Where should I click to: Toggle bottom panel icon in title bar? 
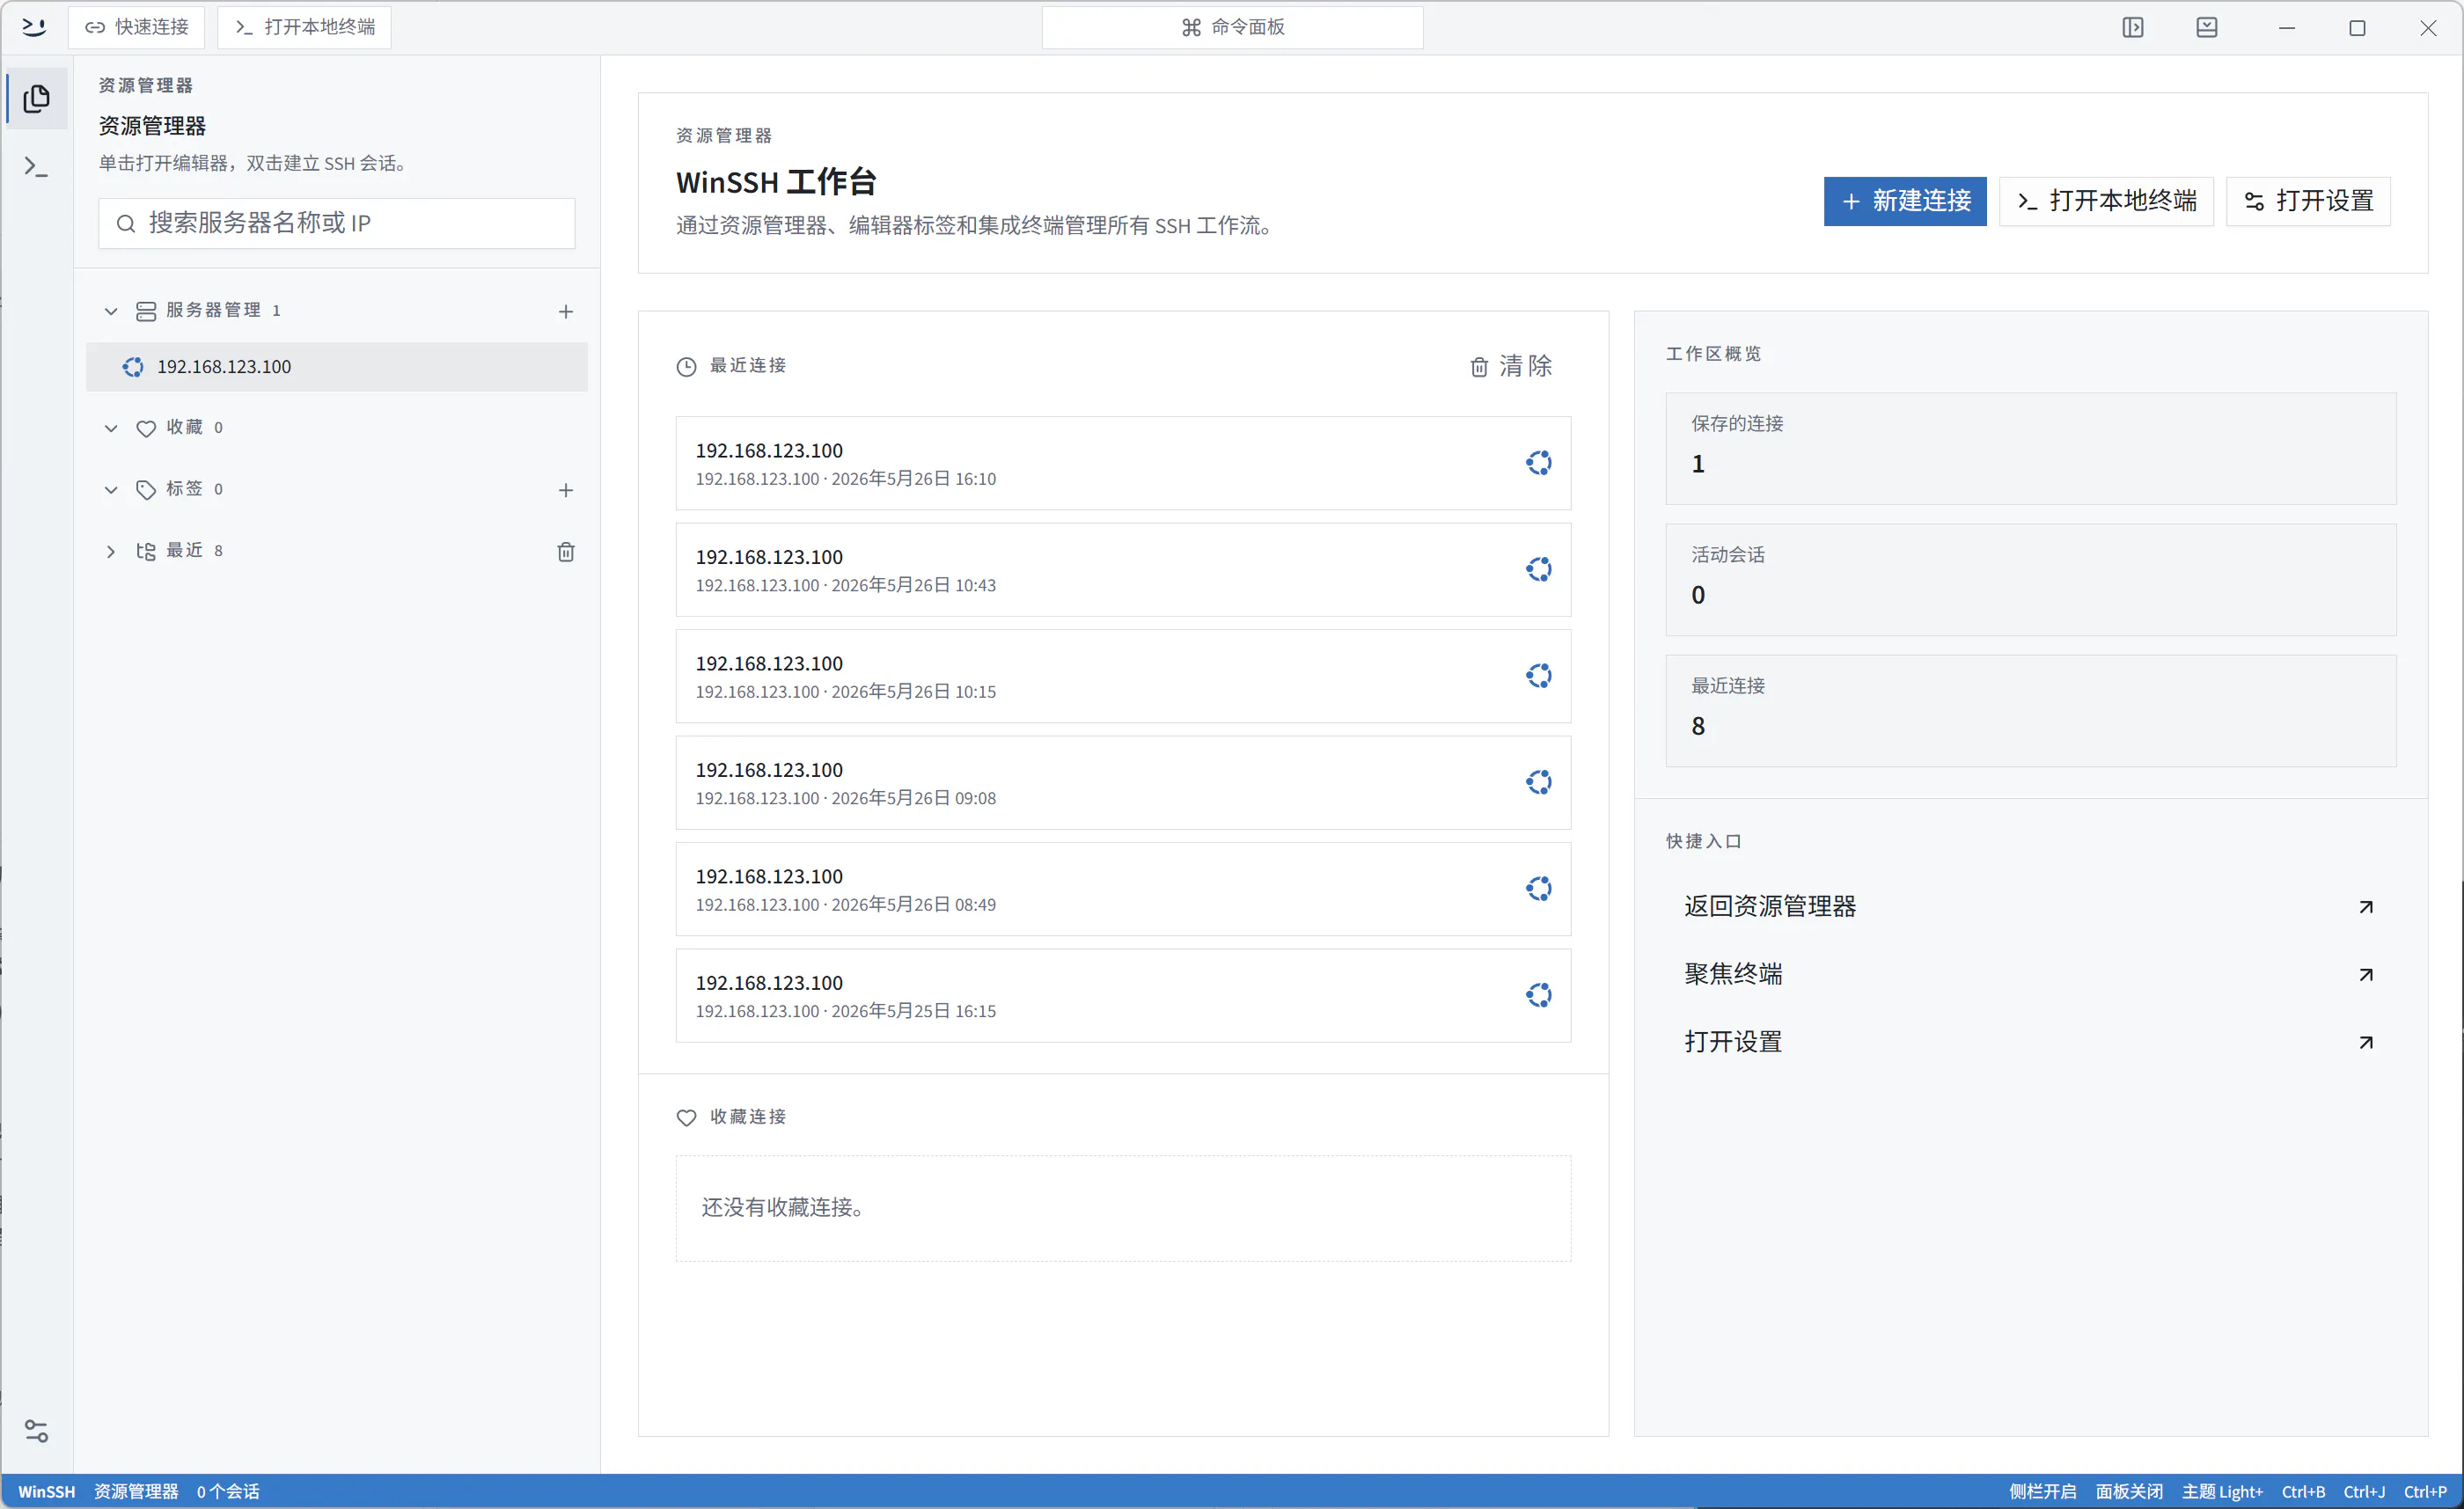[x=2206, y=27]
